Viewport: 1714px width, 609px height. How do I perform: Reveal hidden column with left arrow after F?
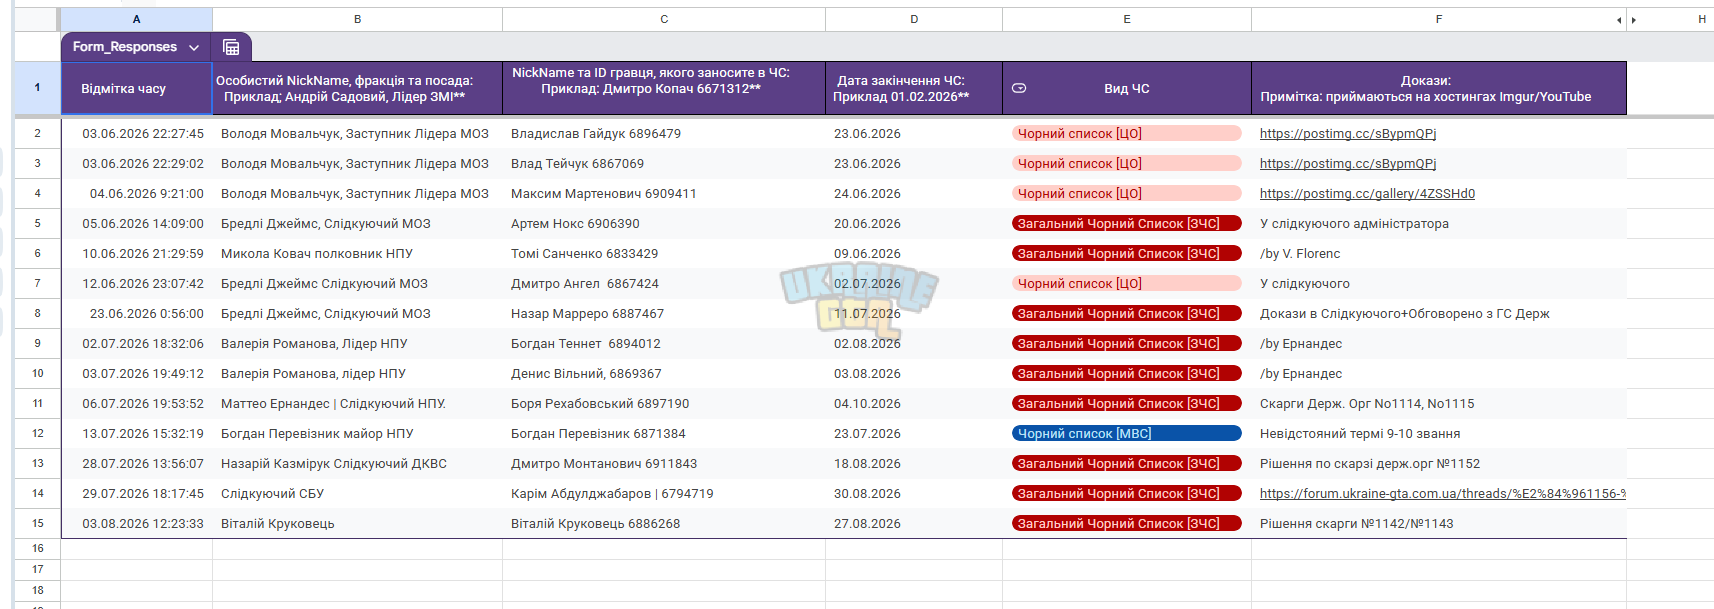coord(1619,20)
